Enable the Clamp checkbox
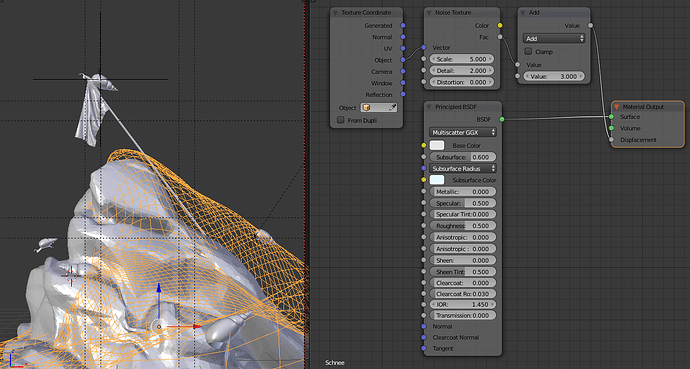 529,51
